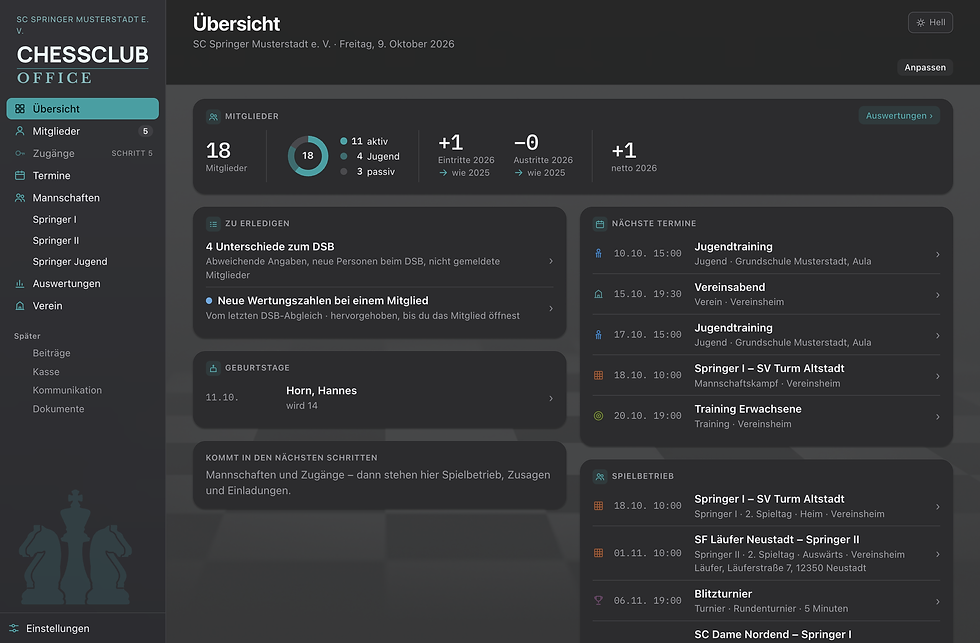Click the 11 aktiv legend entry
This screenshot has height=643, width=980.
click(364, 141)
